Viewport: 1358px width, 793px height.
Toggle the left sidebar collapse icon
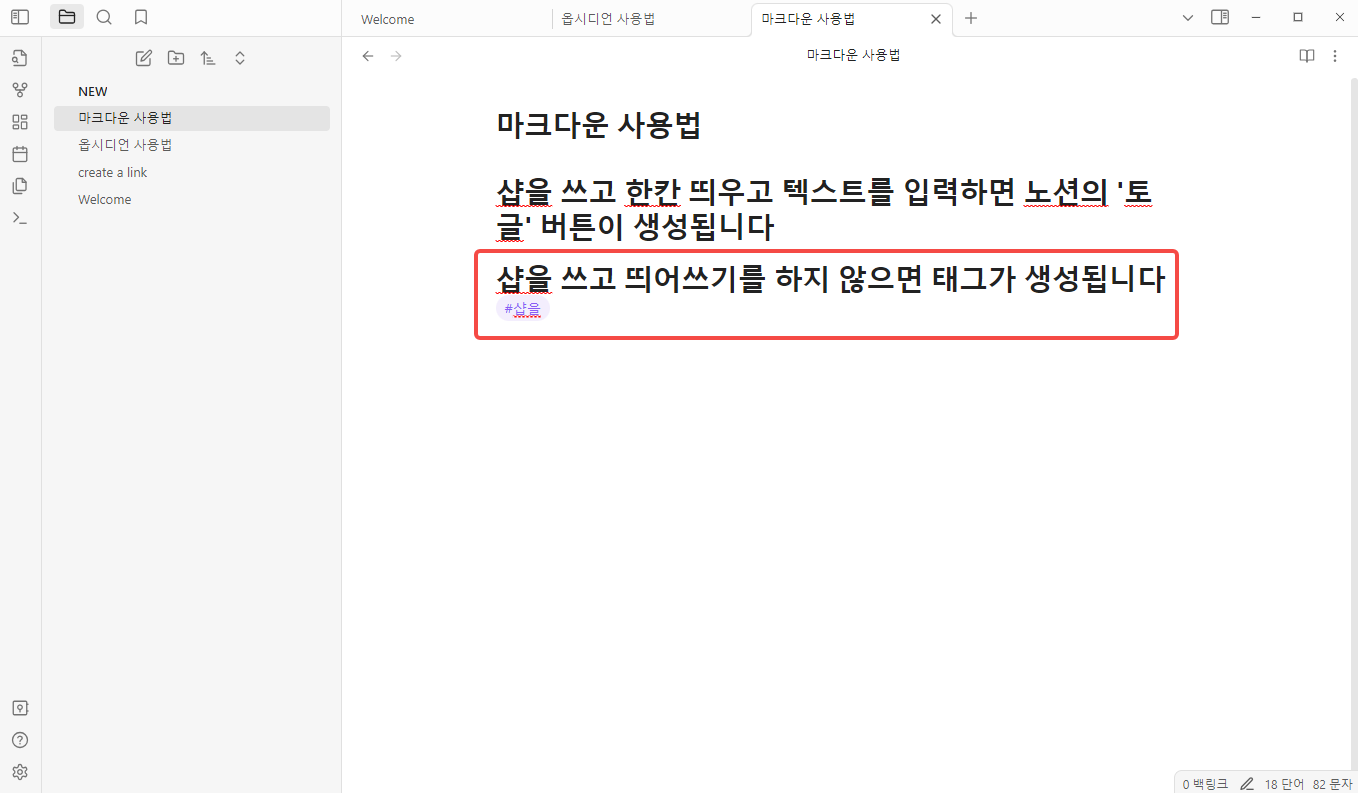click(x=20, y=17)
